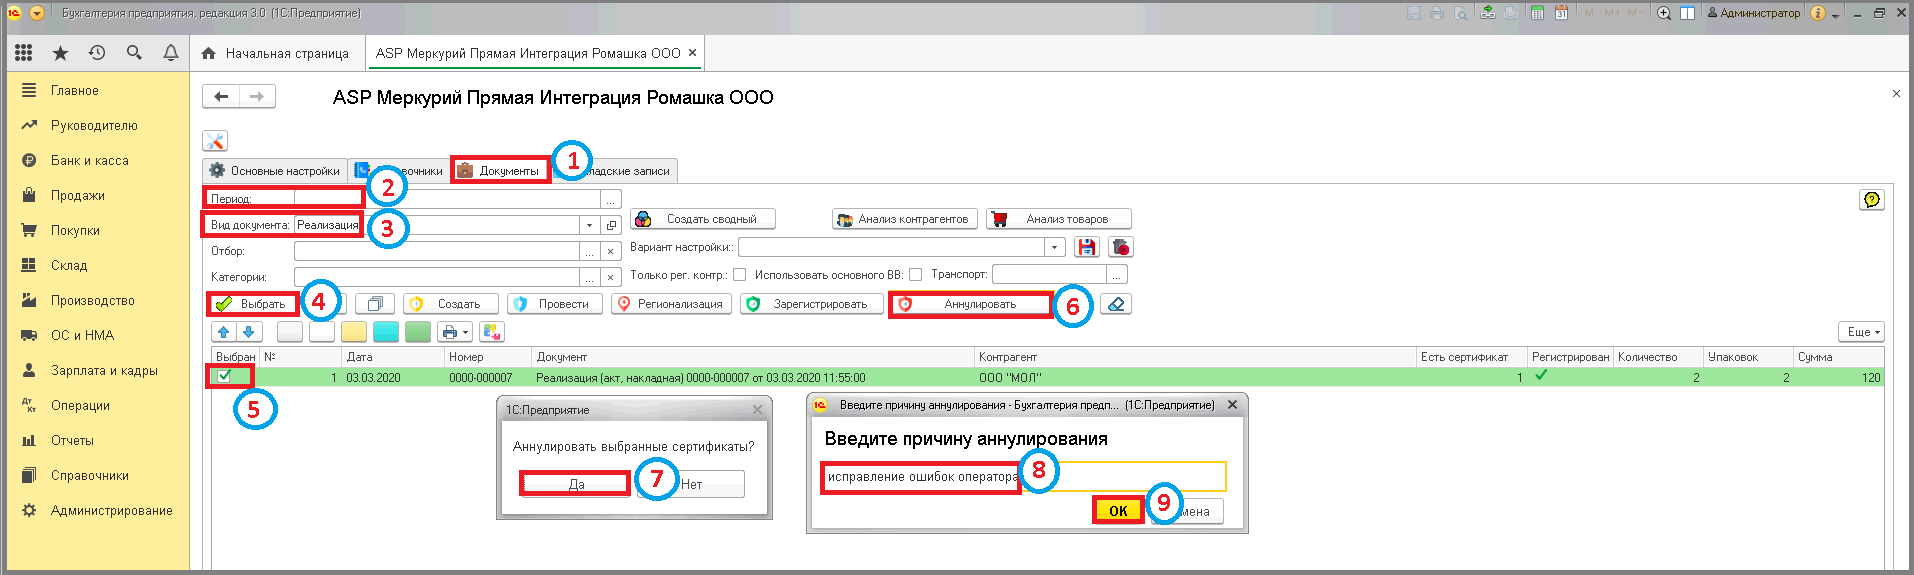Open Продажи section
This screenshot has height=575, width=1914.
(78, 195)
